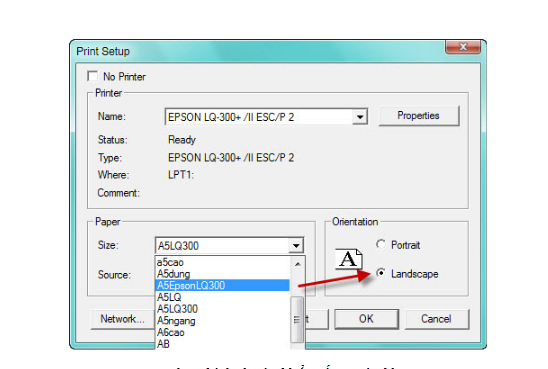Open printer Properties

point(419,116)
